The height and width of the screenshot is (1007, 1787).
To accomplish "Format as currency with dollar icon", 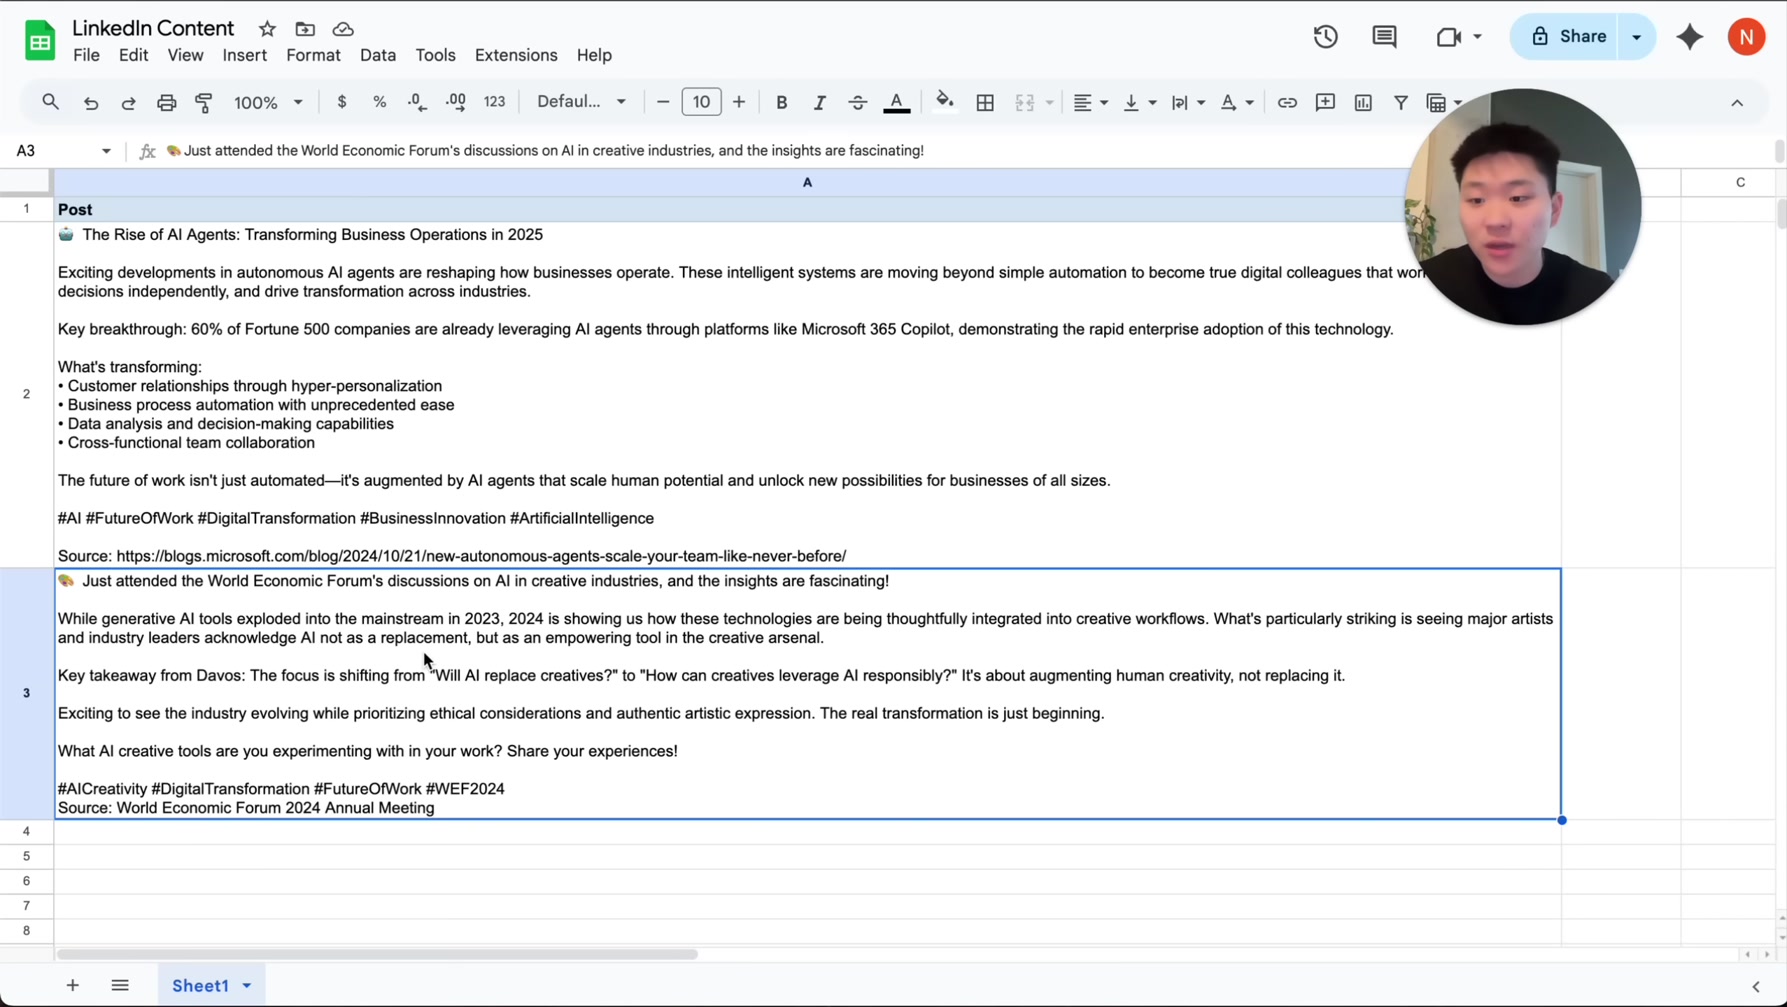I will point(342,102).
